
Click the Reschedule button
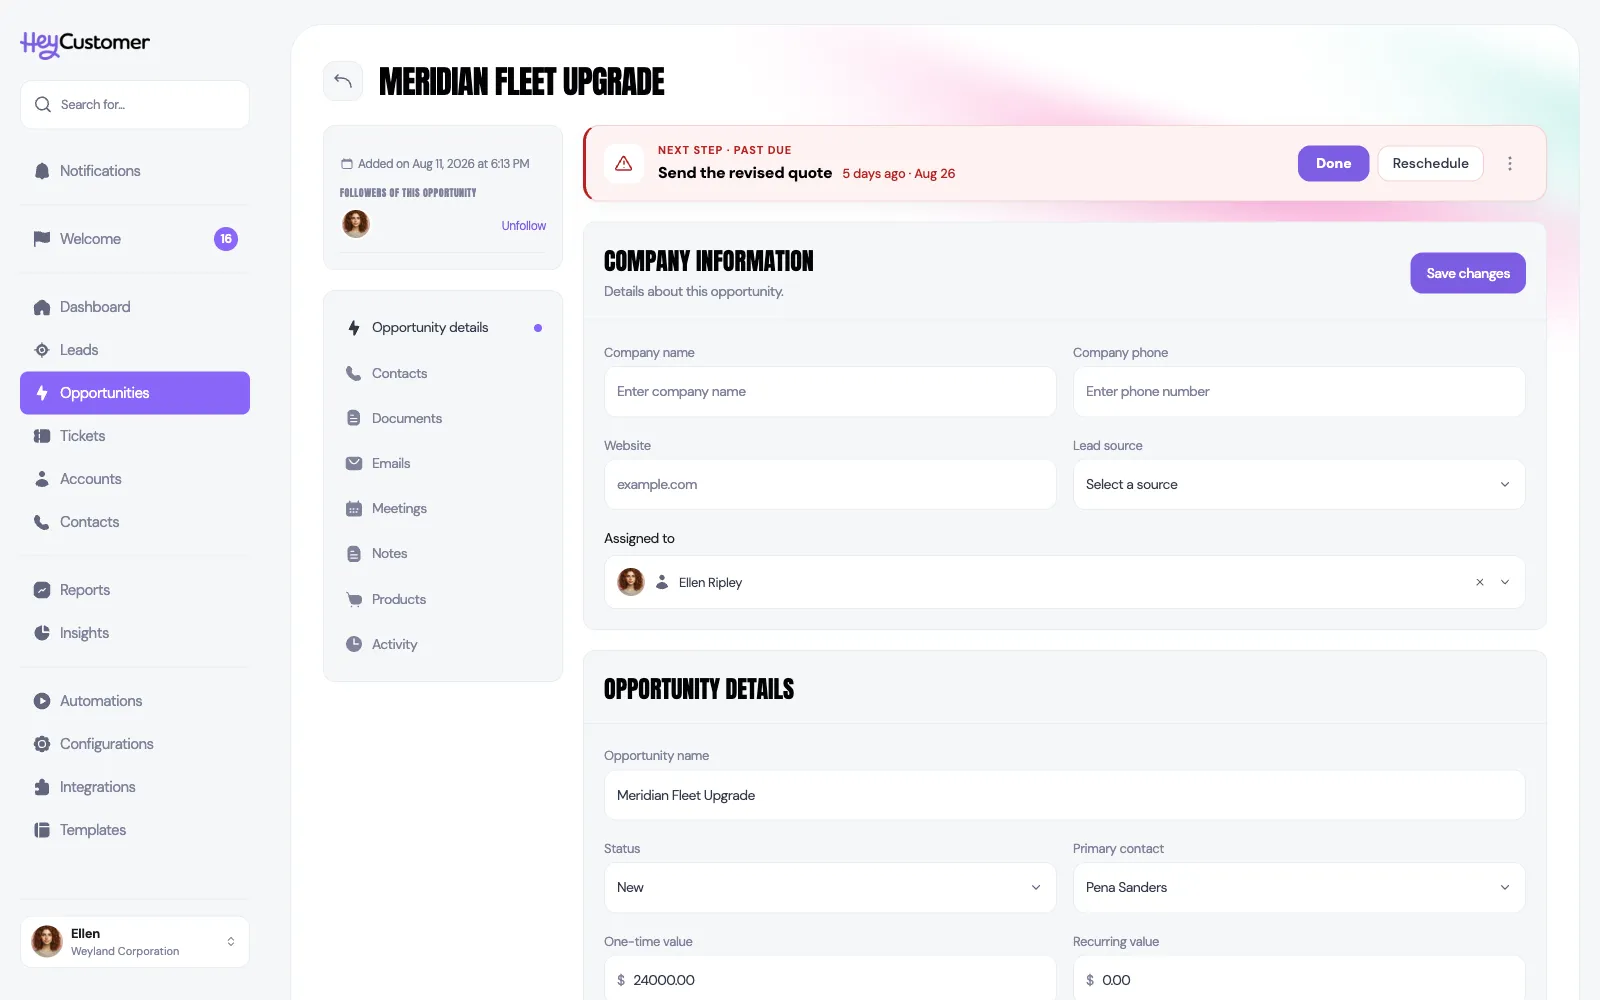point(1430,163)
